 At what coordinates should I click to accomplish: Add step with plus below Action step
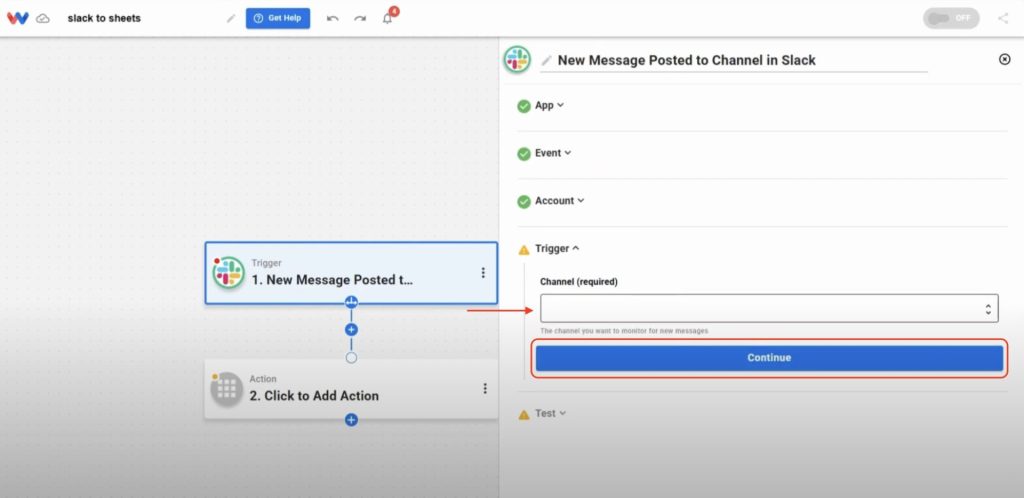pyautogui.click(x=351, y=420)
